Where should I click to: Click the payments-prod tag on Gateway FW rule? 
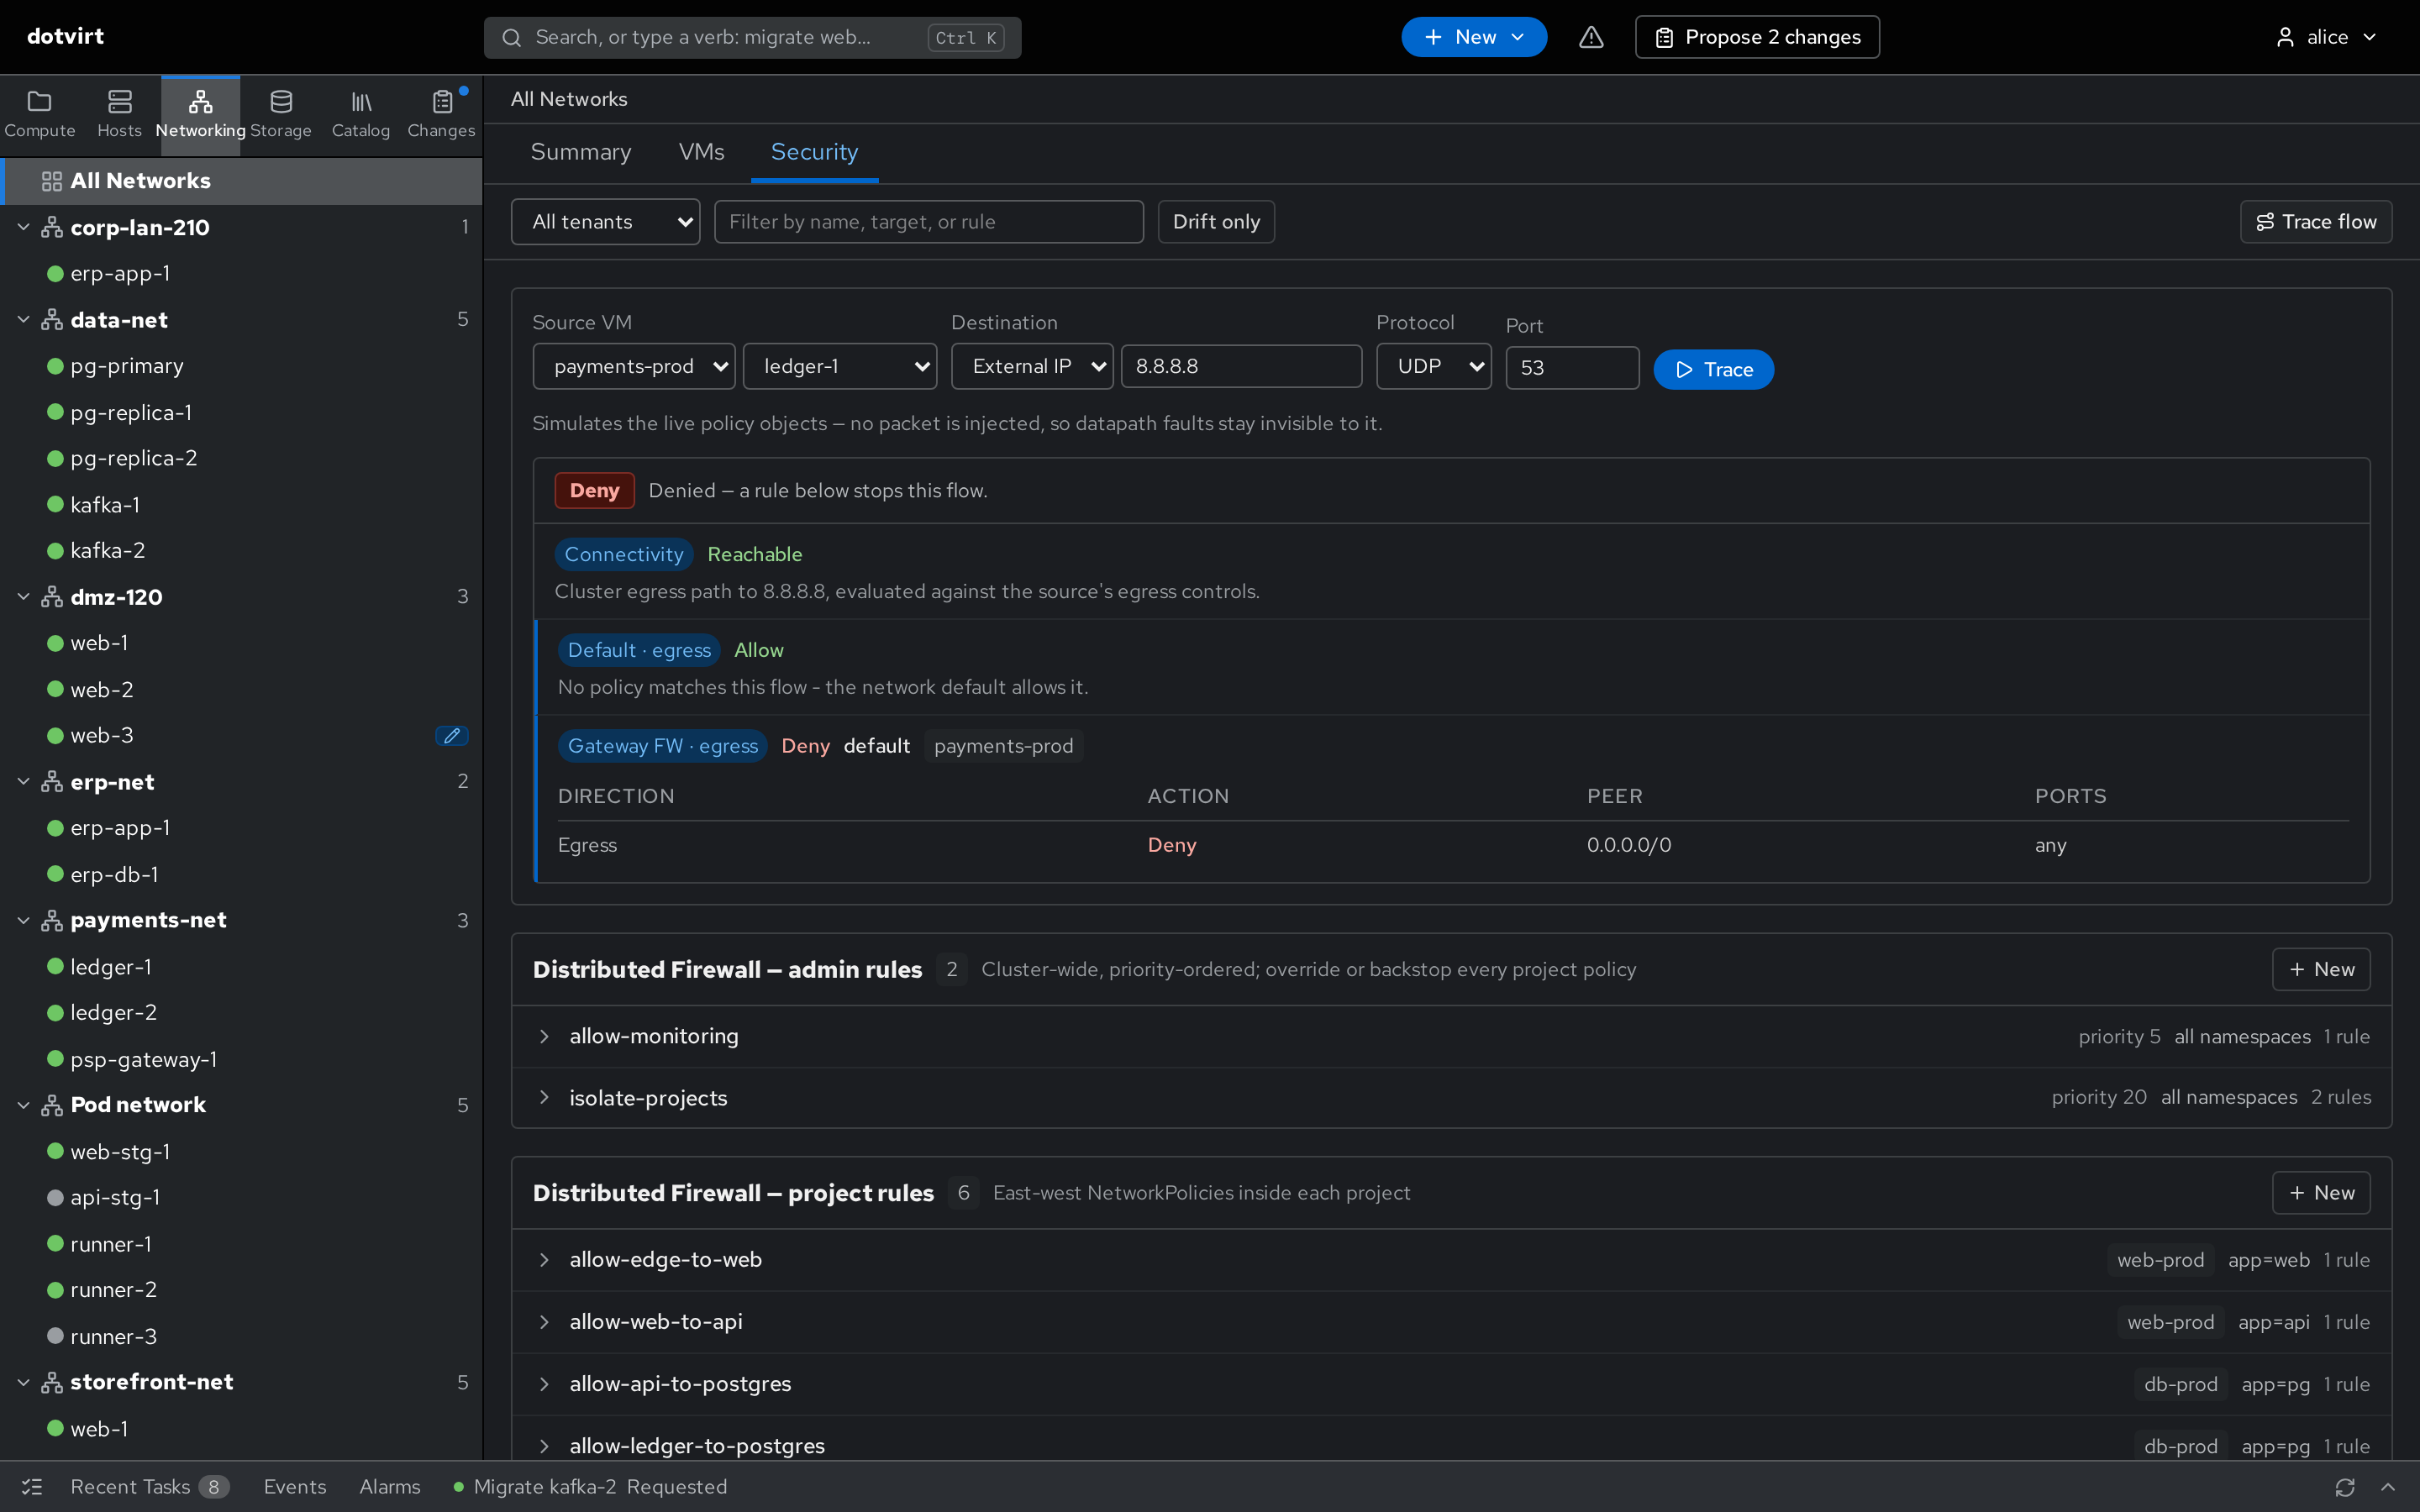coord(1003,746)
